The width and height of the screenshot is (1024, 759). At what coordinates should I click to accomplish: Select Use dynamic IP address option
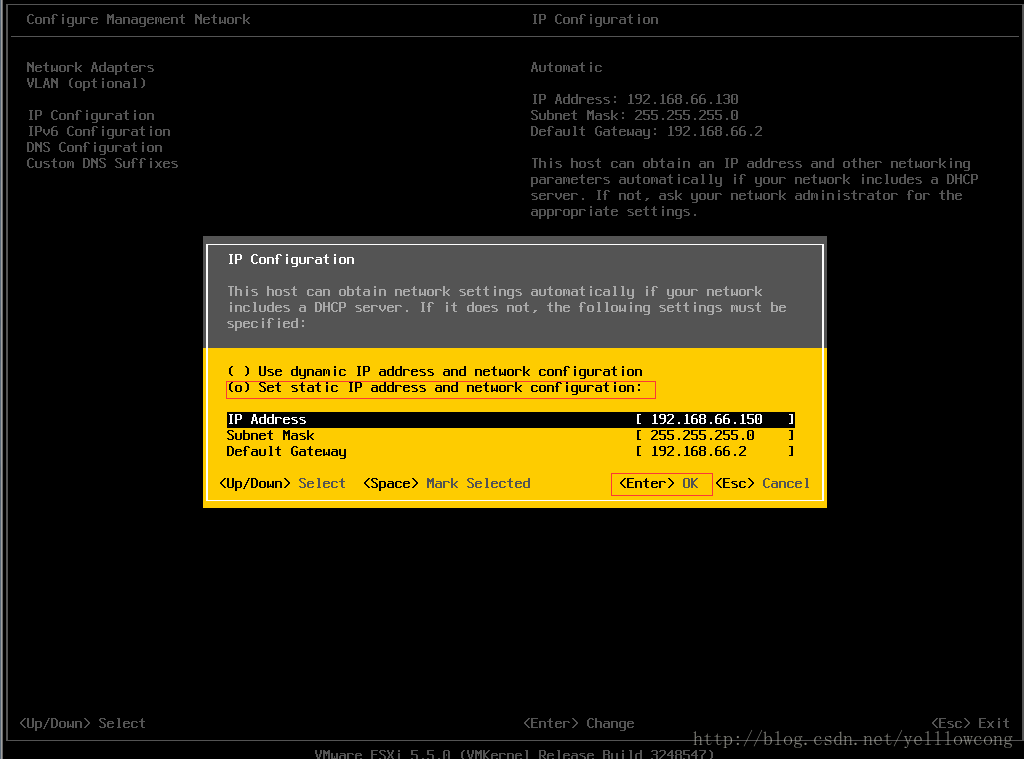[435, 372]
